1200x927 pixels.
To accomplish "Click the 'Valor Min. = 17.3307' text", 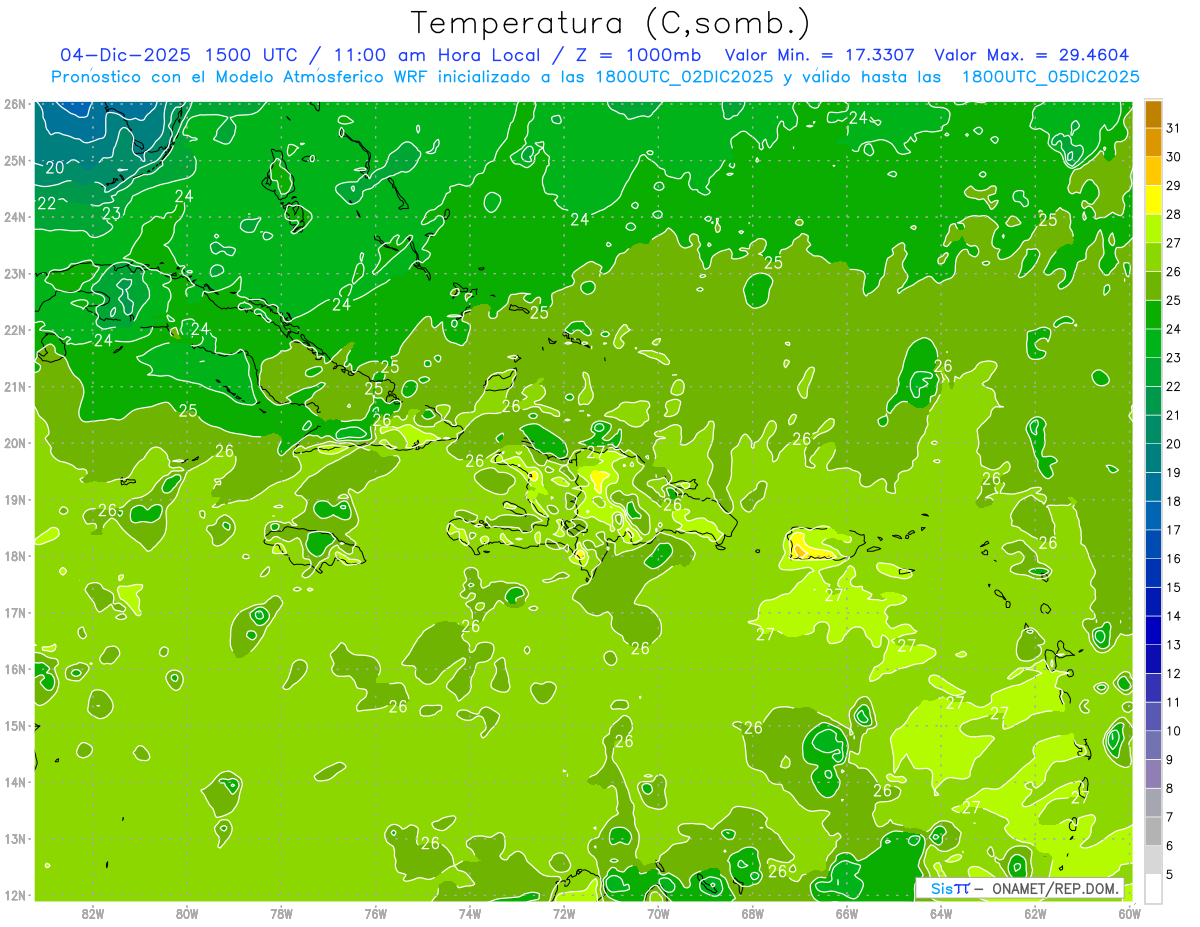I will click(x=820, y=55).
